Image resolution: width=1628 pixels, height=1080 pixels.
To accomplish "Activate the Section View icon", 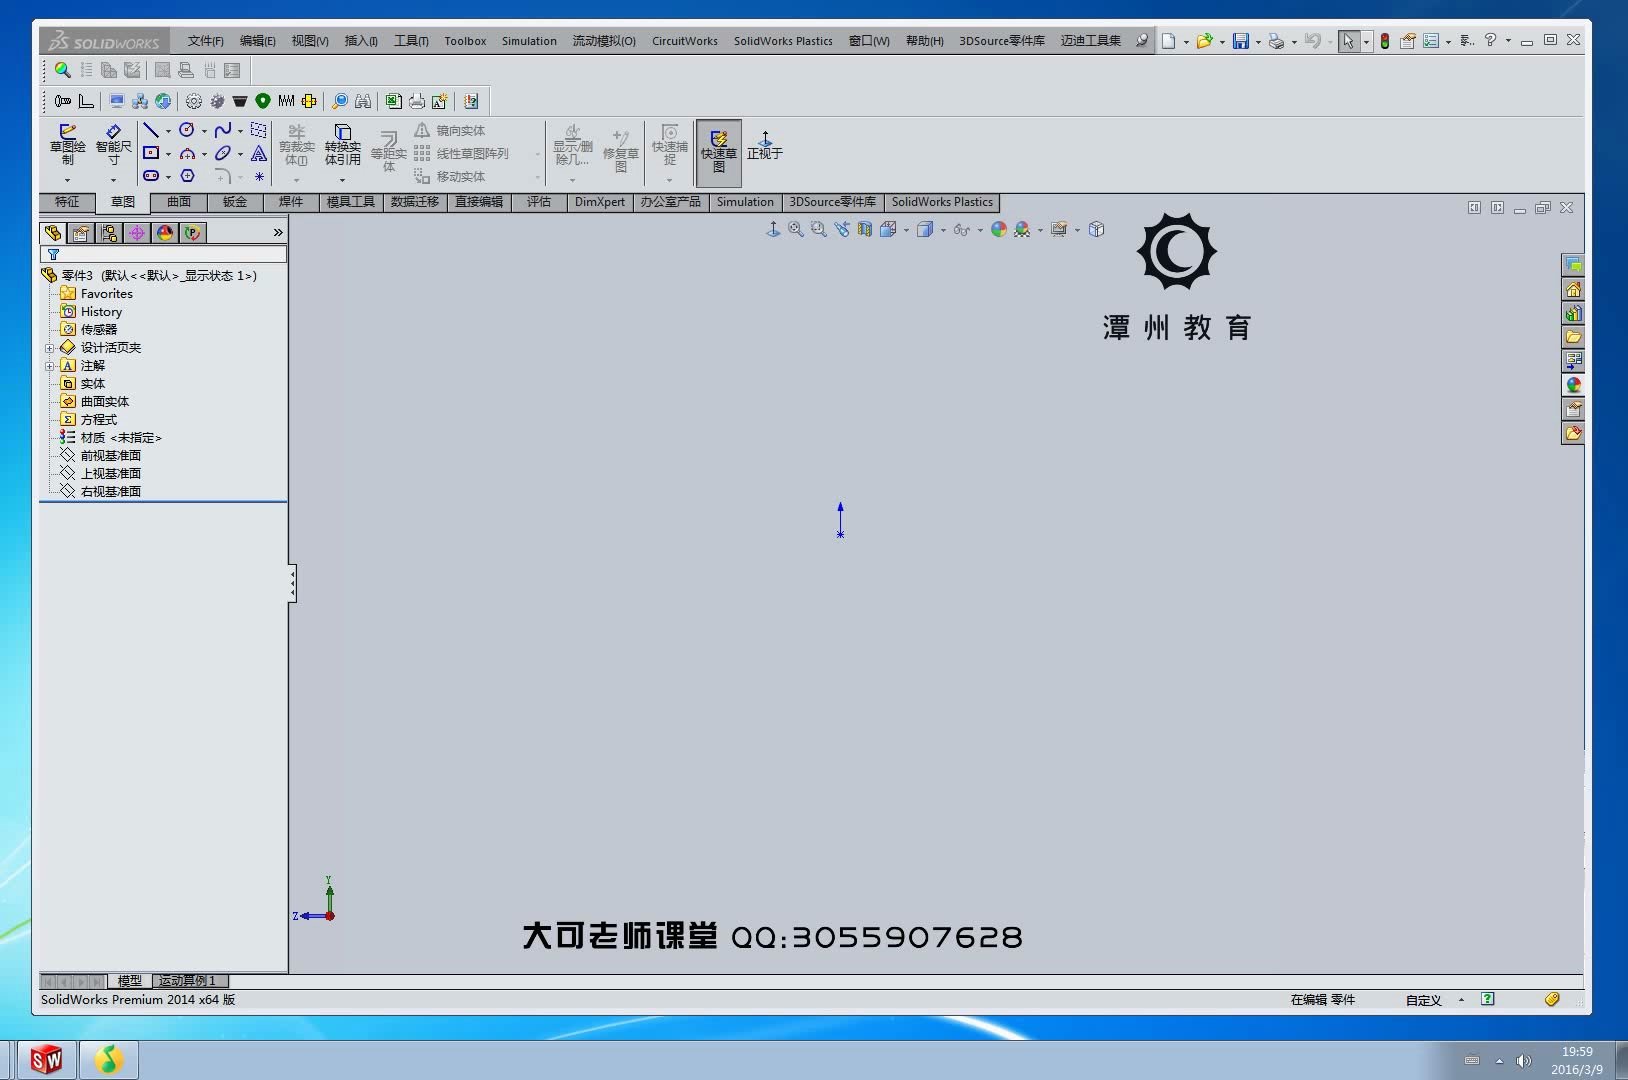I will point(865,229).
